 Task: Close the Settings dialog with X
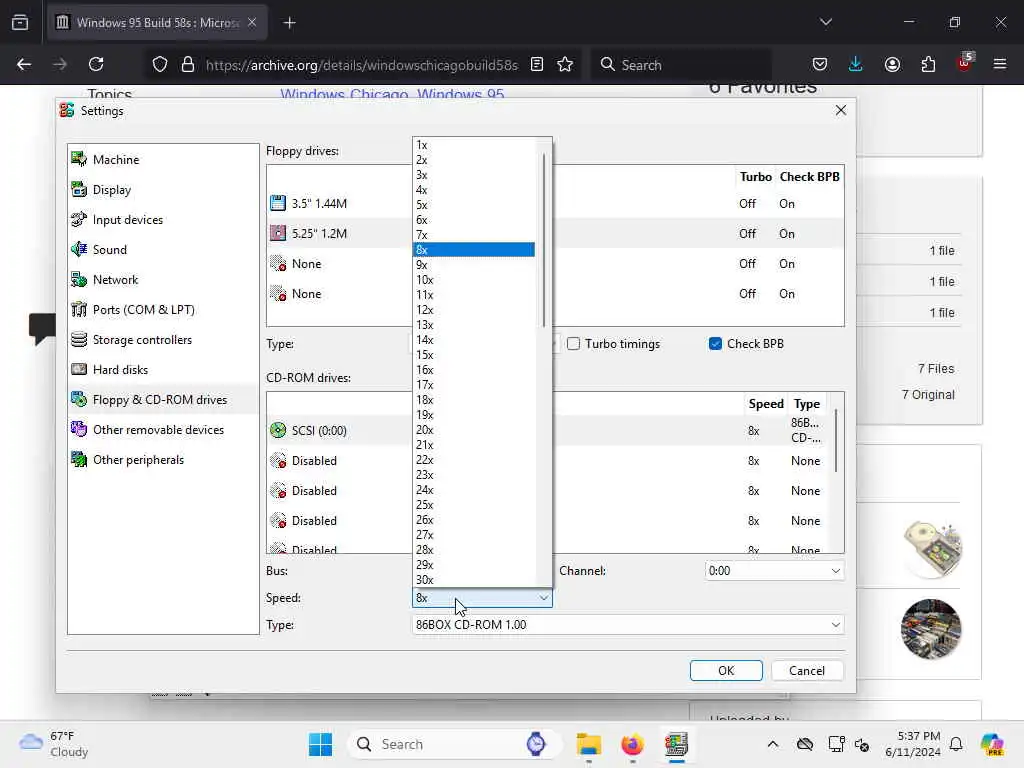840,110
